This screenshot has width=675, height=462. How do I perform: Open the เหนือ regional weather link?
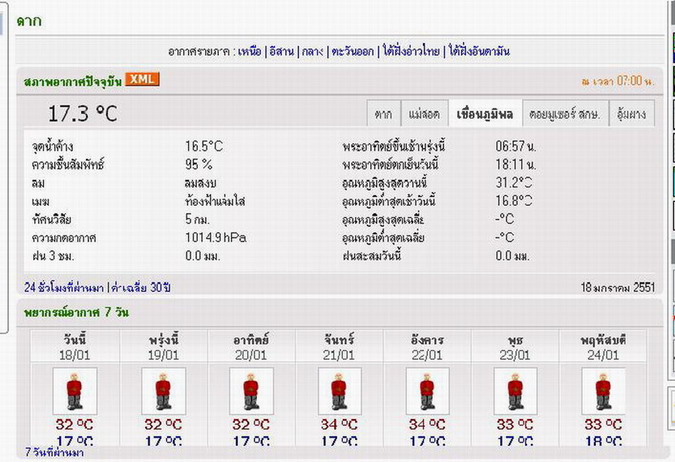point(249,51)
